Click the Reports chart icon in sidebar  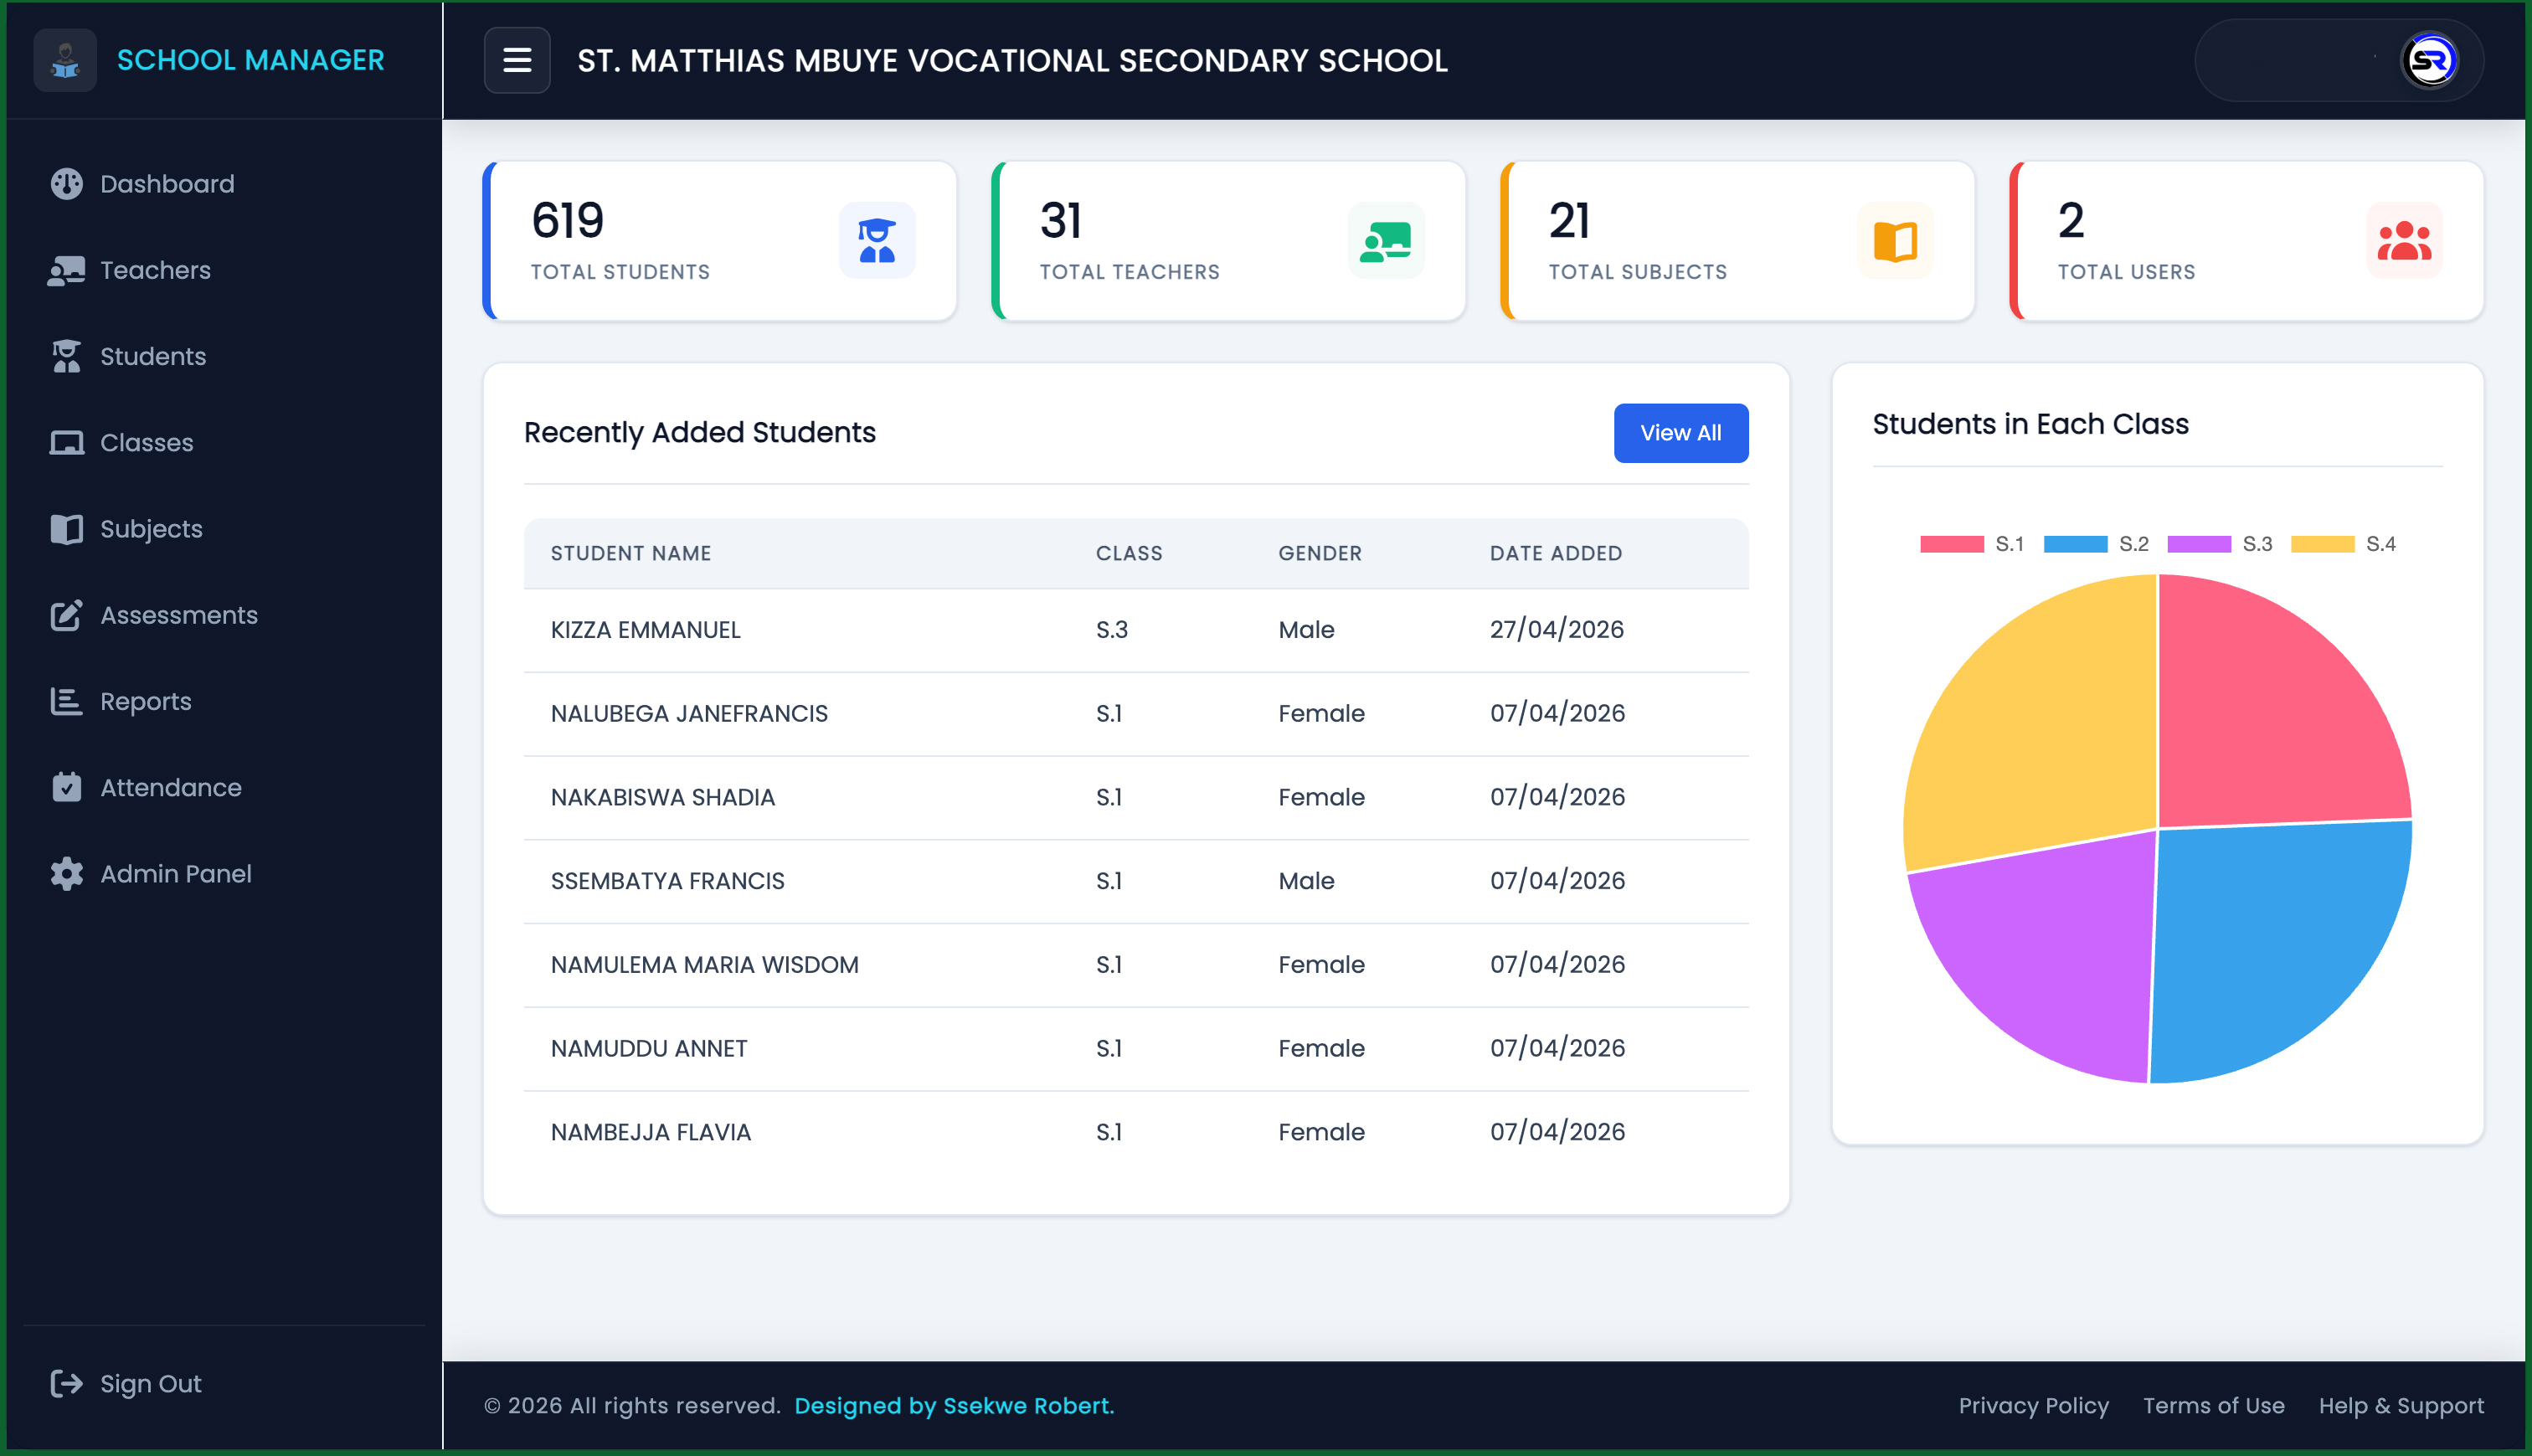coord(67,701)
